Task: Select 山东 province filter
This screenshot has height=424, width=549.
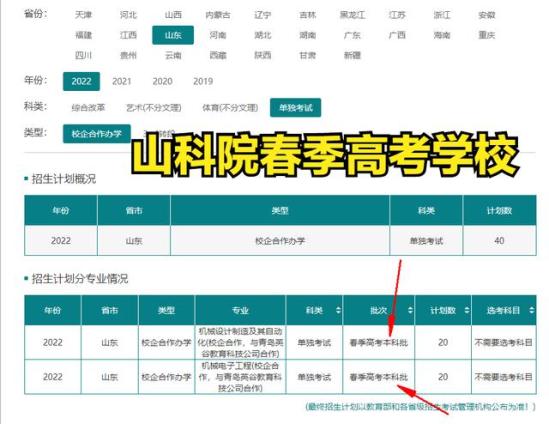Action: pos(173,35)
